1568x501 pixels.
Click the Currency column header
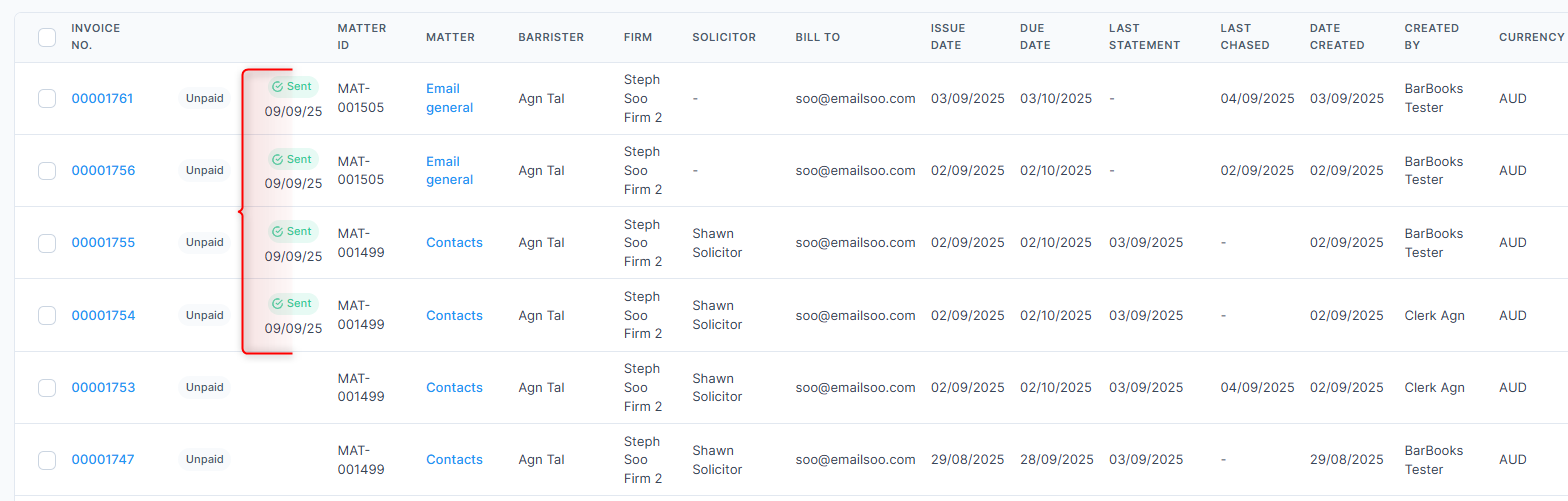point(1531,37)
